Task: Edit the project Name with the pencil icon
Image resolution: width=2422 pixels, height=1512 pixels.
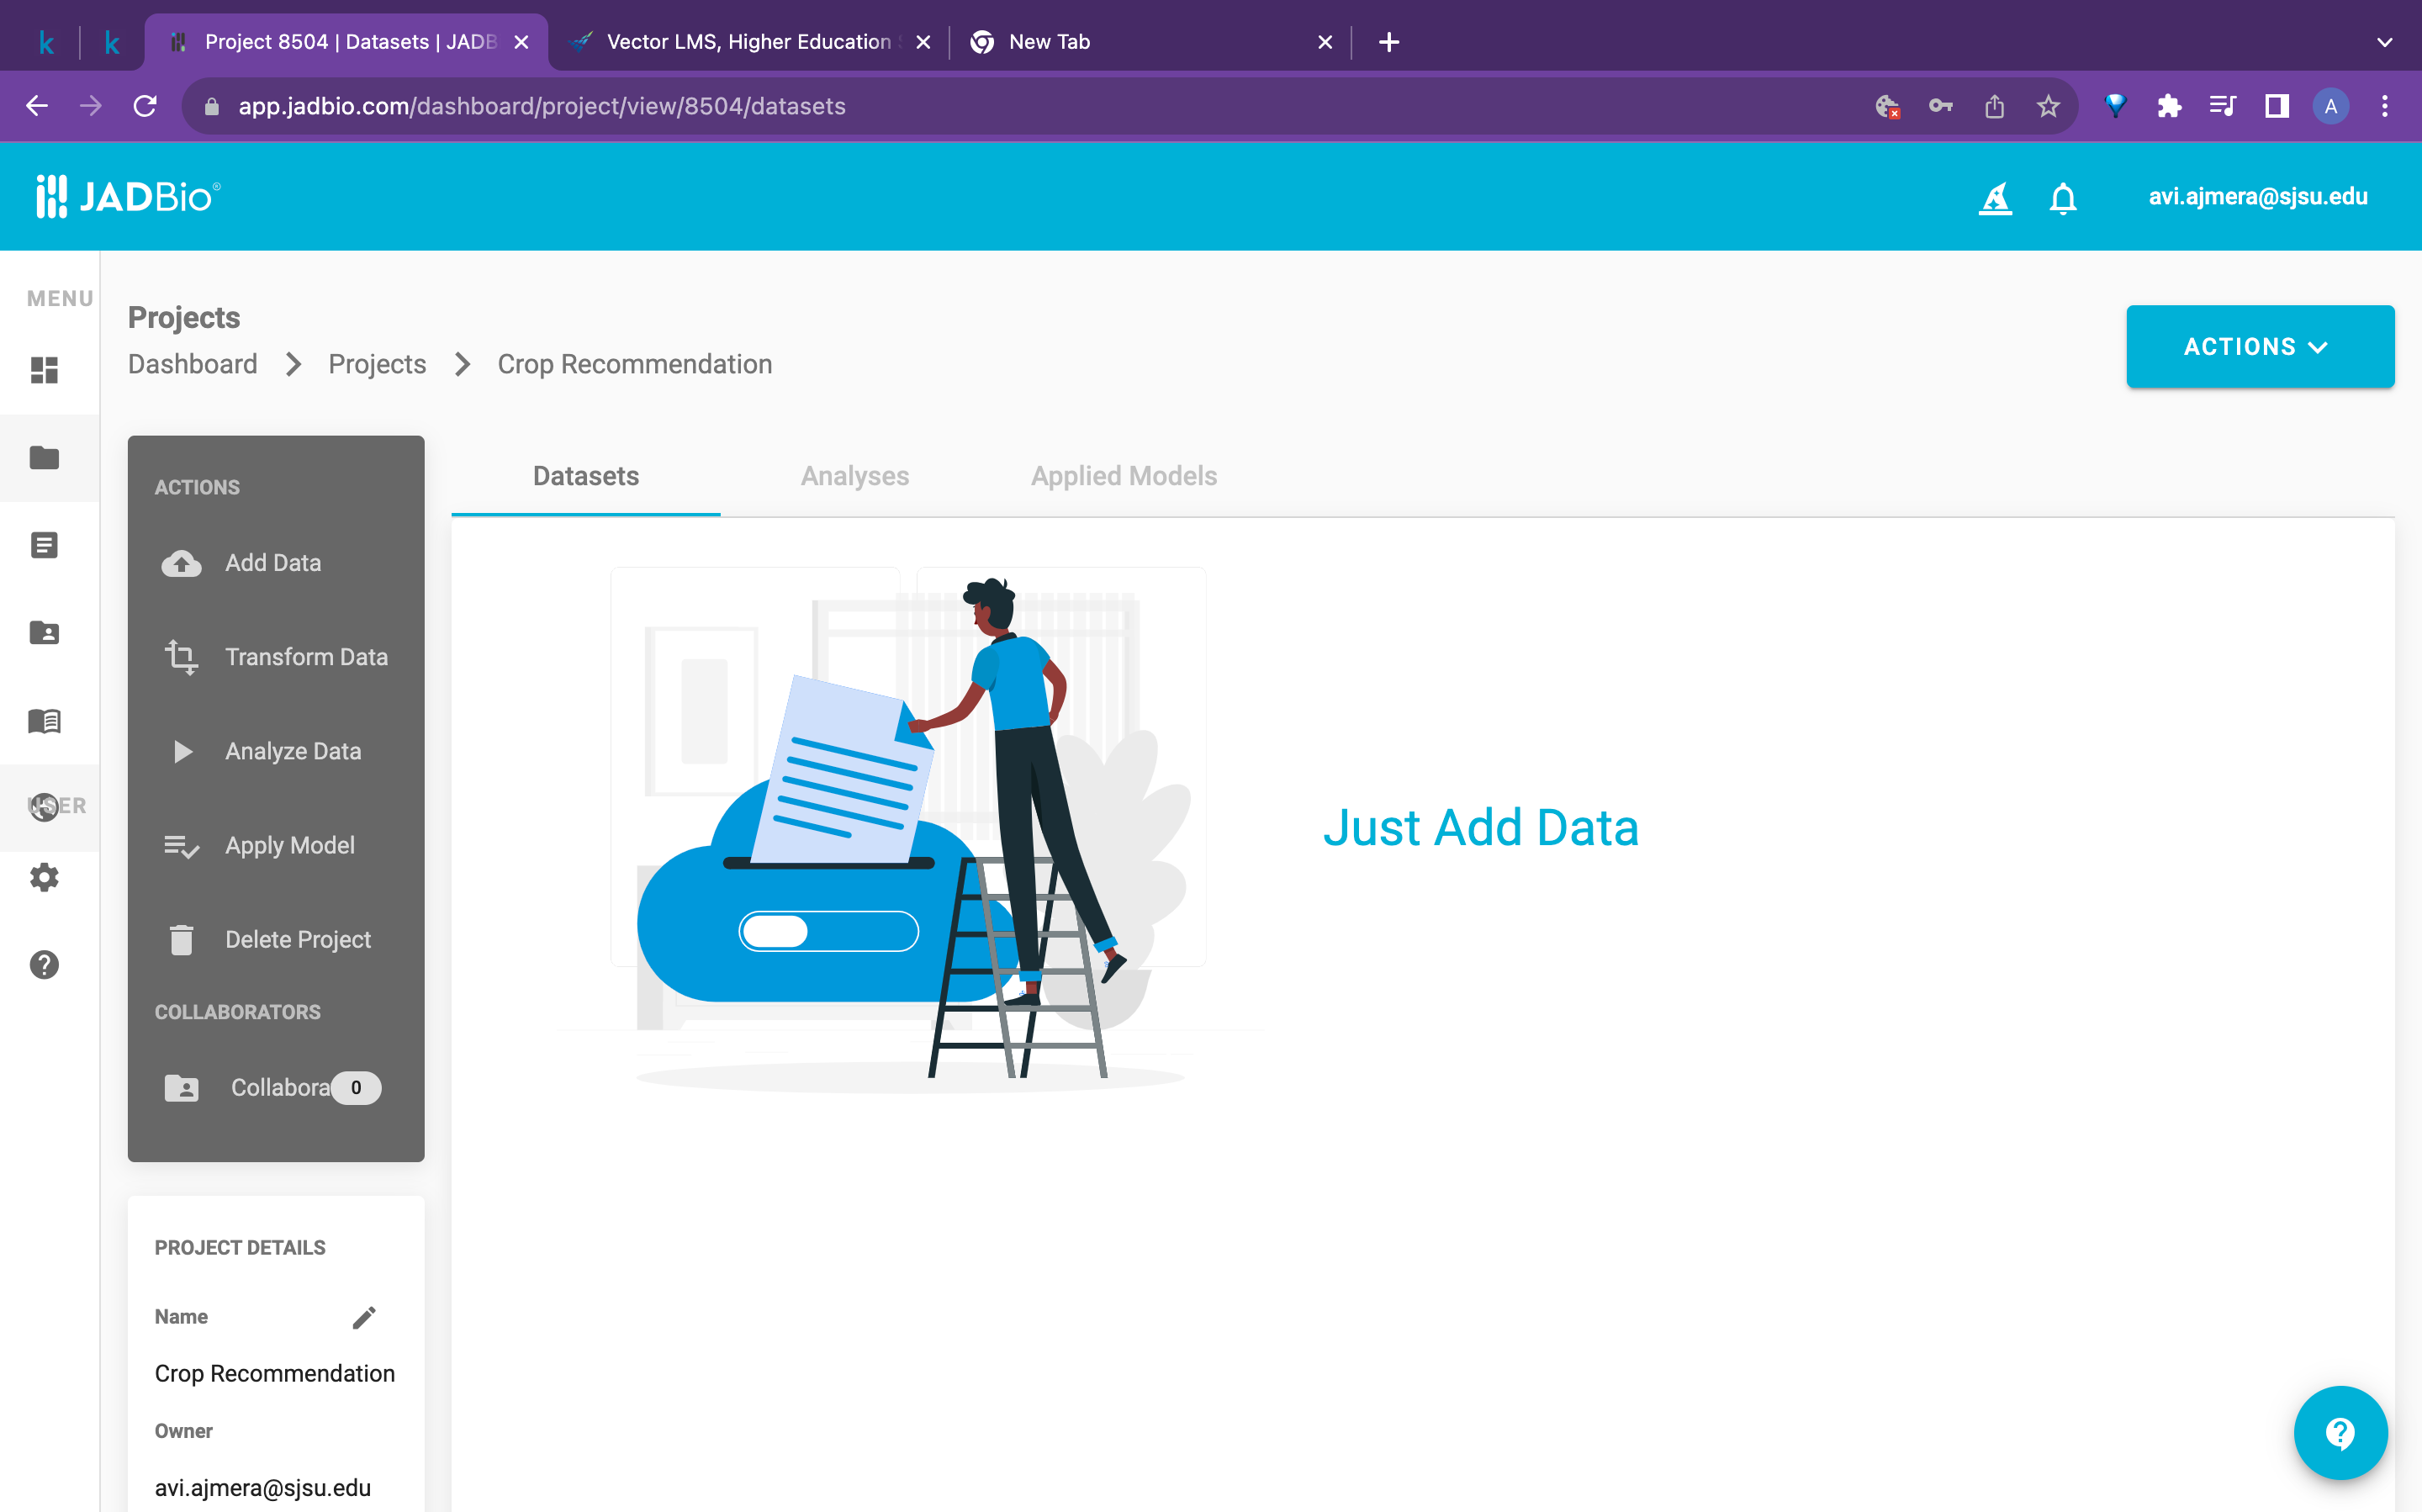Action: point(364,1317)
